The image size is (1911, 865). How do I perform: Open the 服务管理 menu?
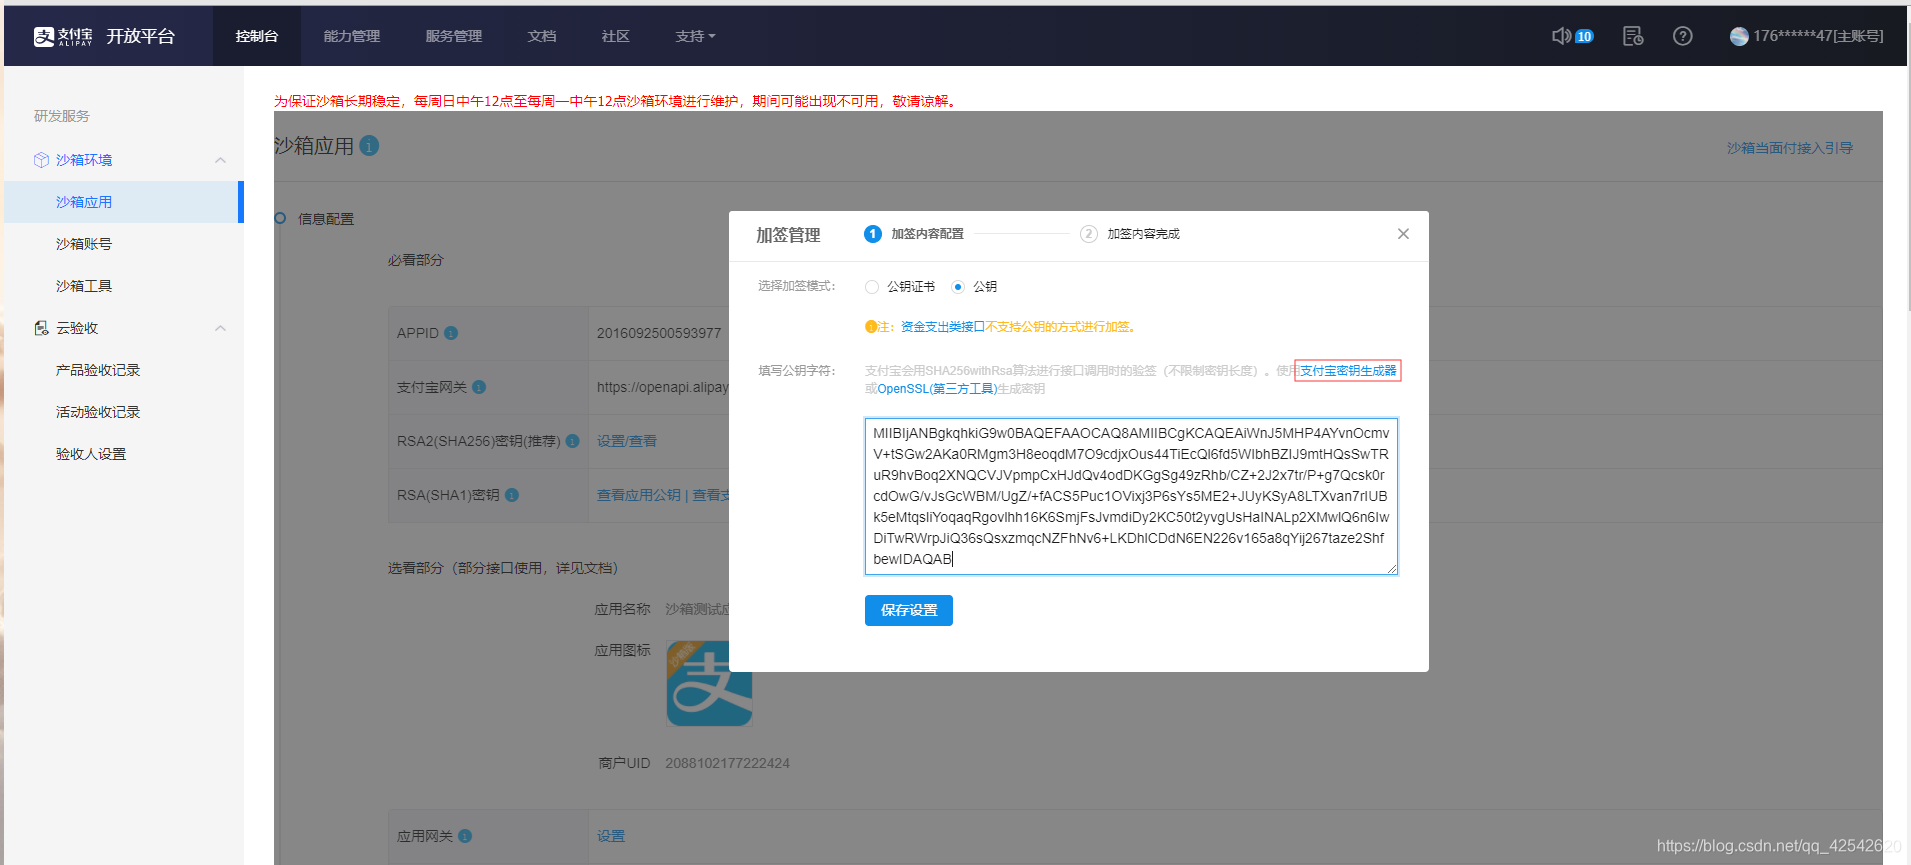[454, 36]
